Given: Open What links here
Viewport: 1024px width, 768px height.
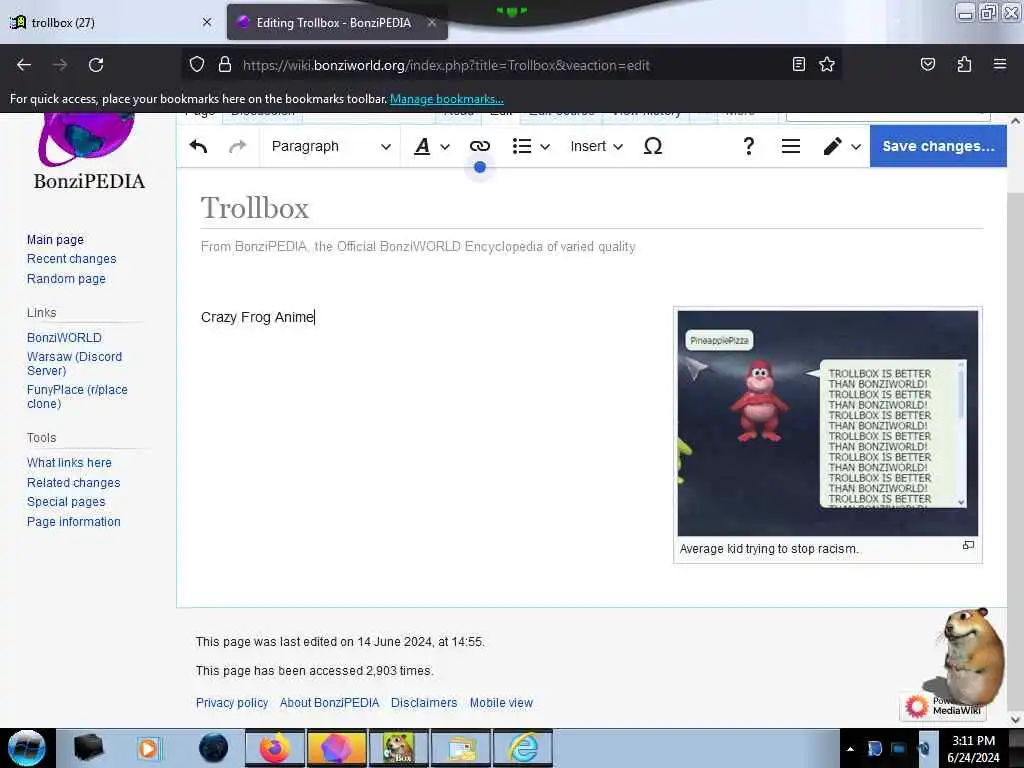Looking at the screenshot, I should [x=69, y=462].
